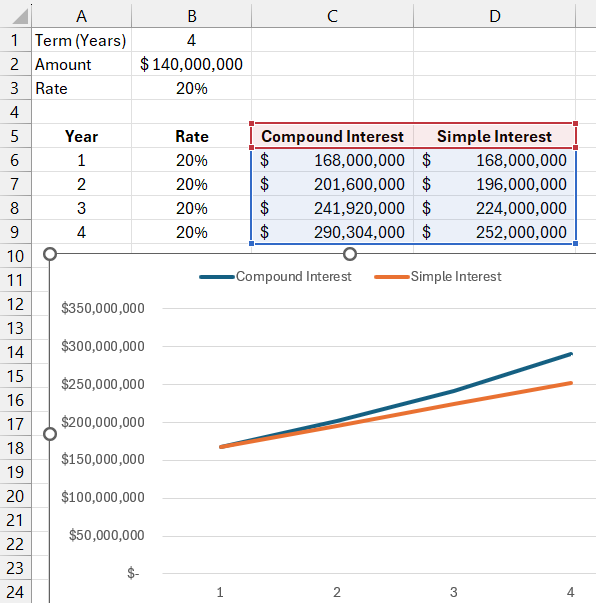Select column D header
This screenshot has height=603, width=596.
[x=494, y=16]
